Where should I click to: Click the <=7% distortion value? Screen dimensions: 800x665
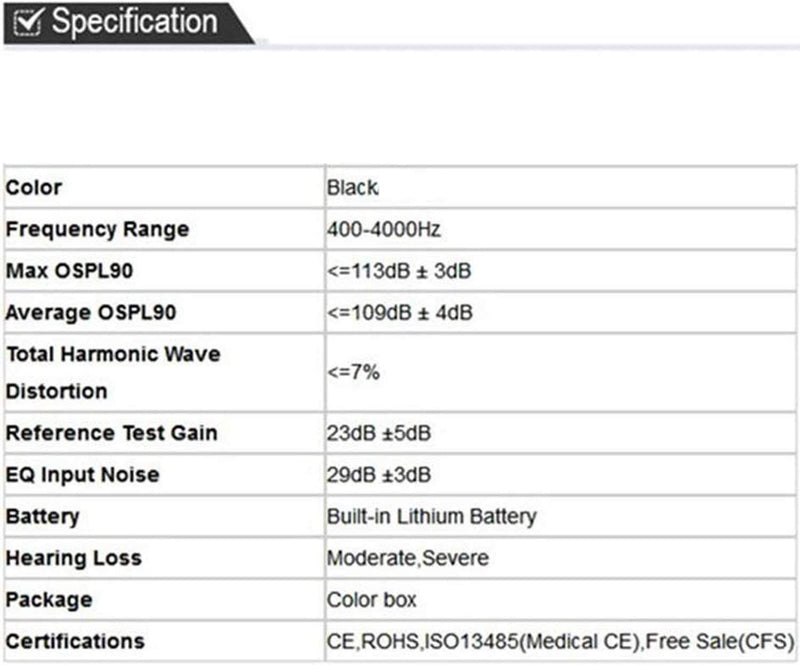[x=353, y=372]
